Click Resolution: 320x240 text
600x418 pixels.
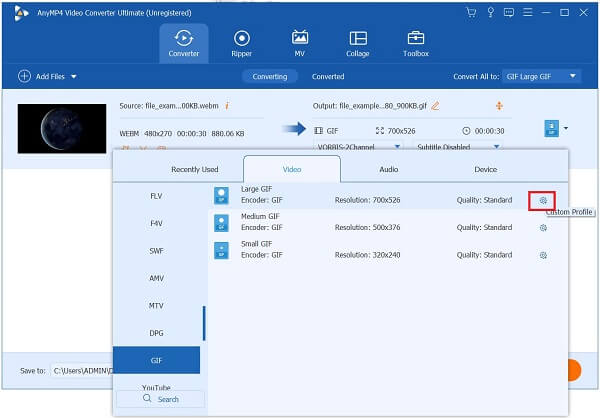pyautogui.click(x=367, y=255)
